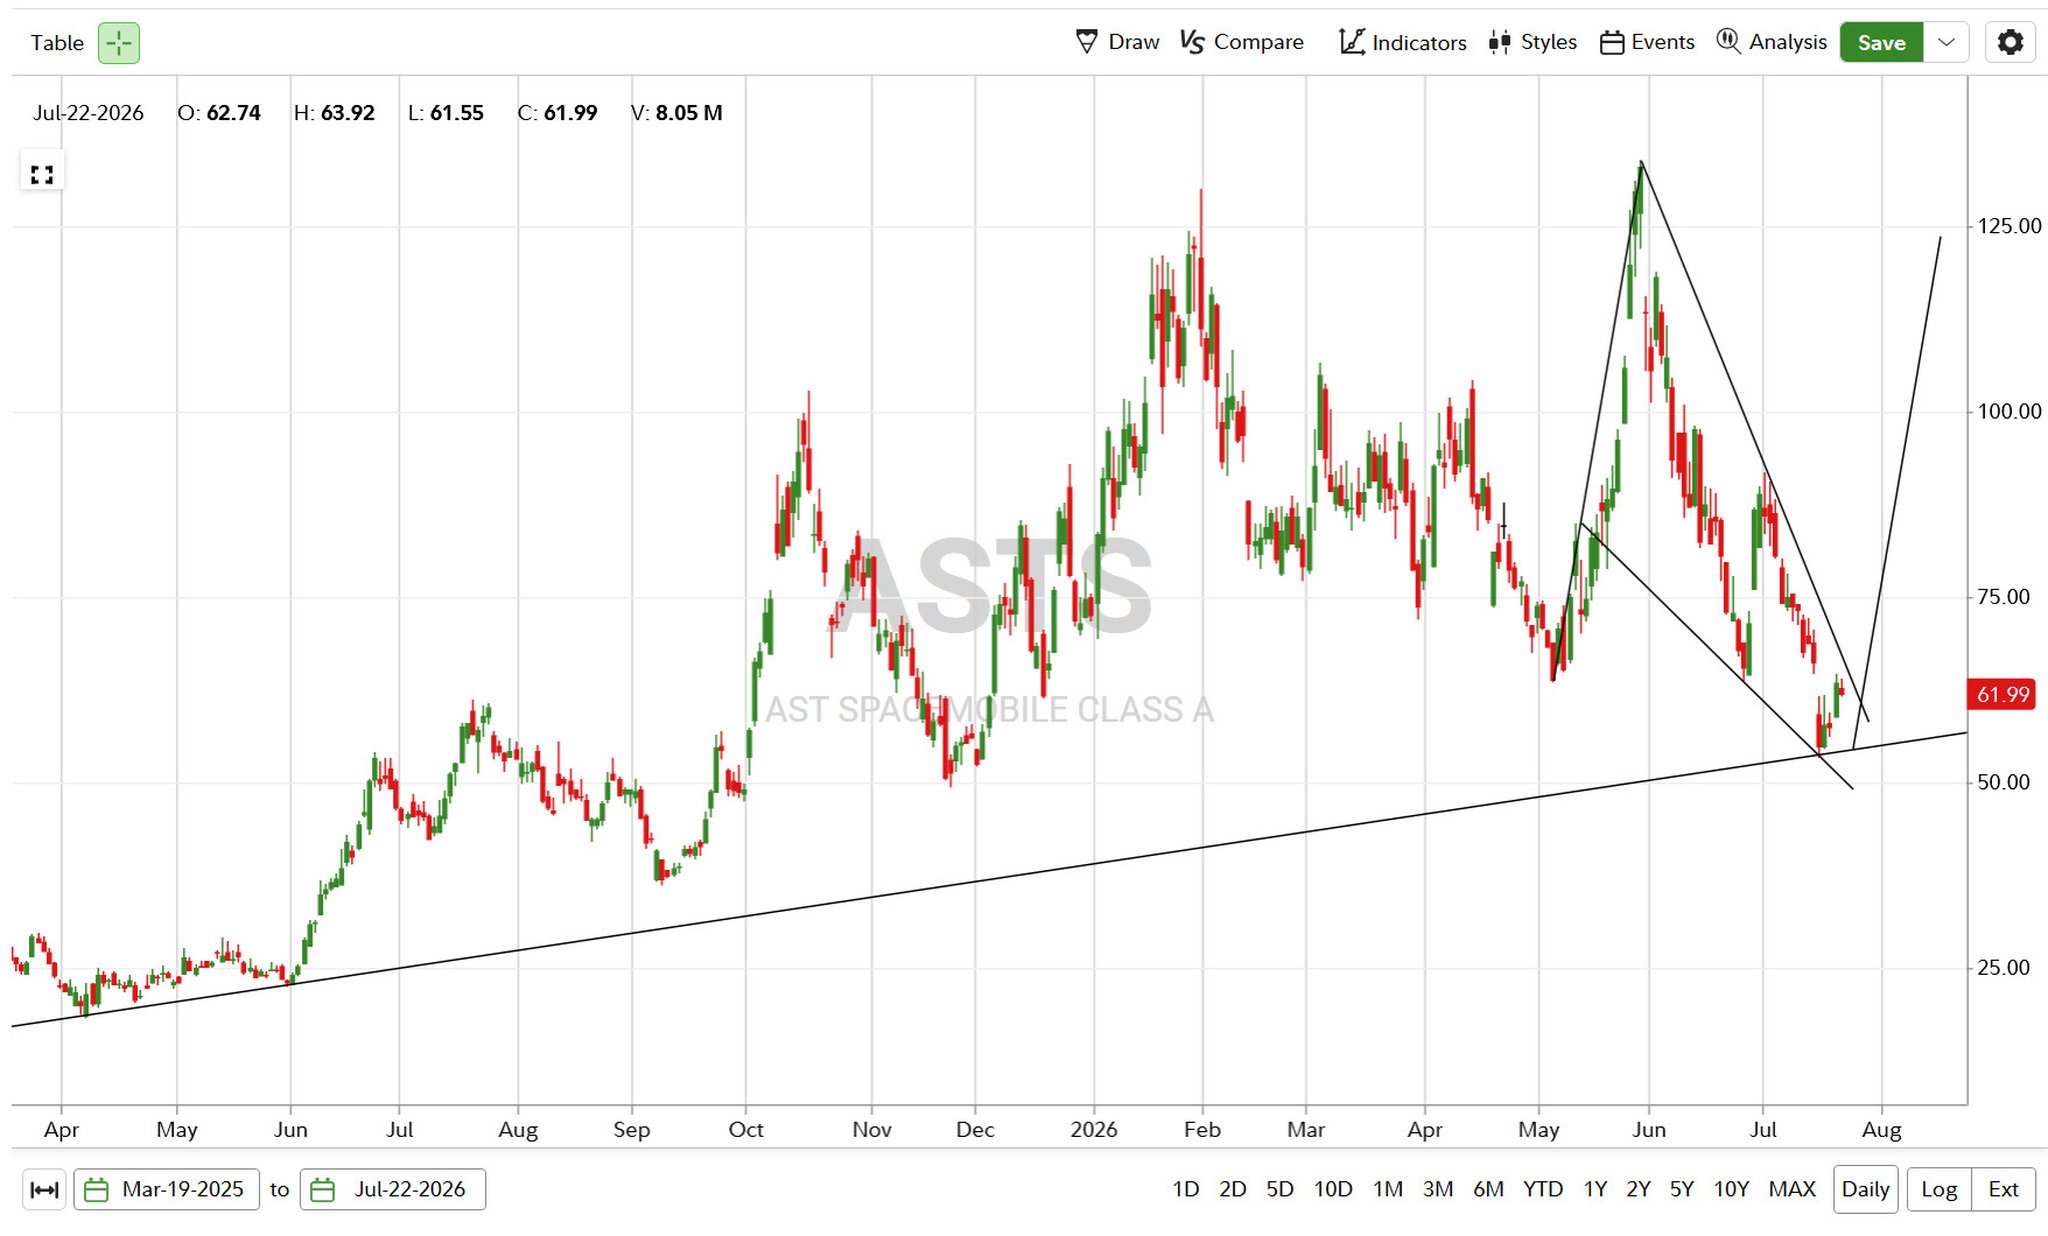The width and height of the screenshot is (2048, 1236).
Task: Click the date range arrows icon
Action: (44, 1189)
